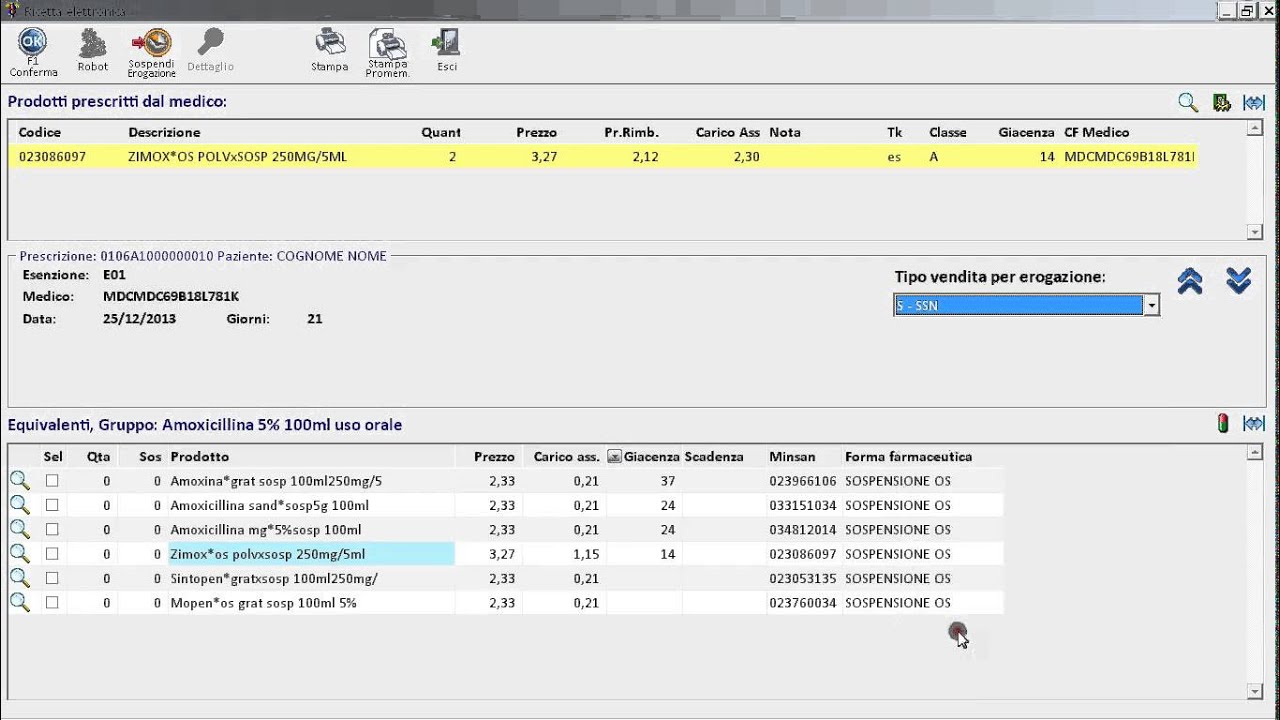This screenshot has width=1280, height=720.
Task: Click the green export icon near prescribed products
Action: [1221, 102]
